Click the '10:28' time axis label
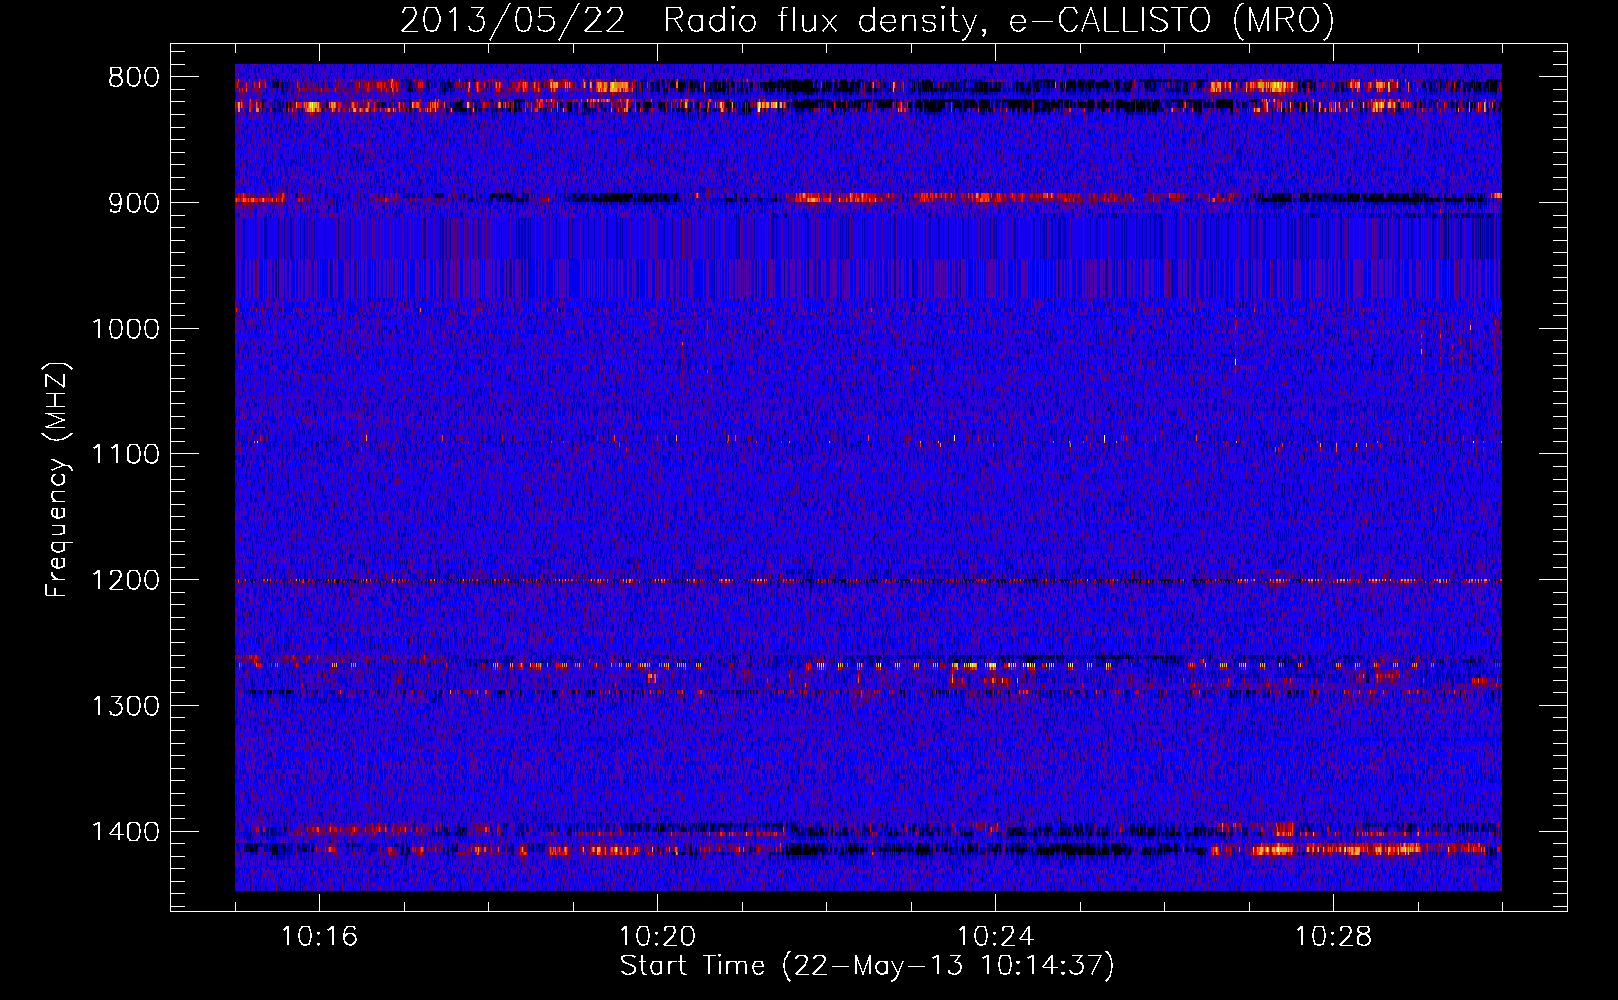Screen dimensions: 1618x1000 coord(1333,937)
